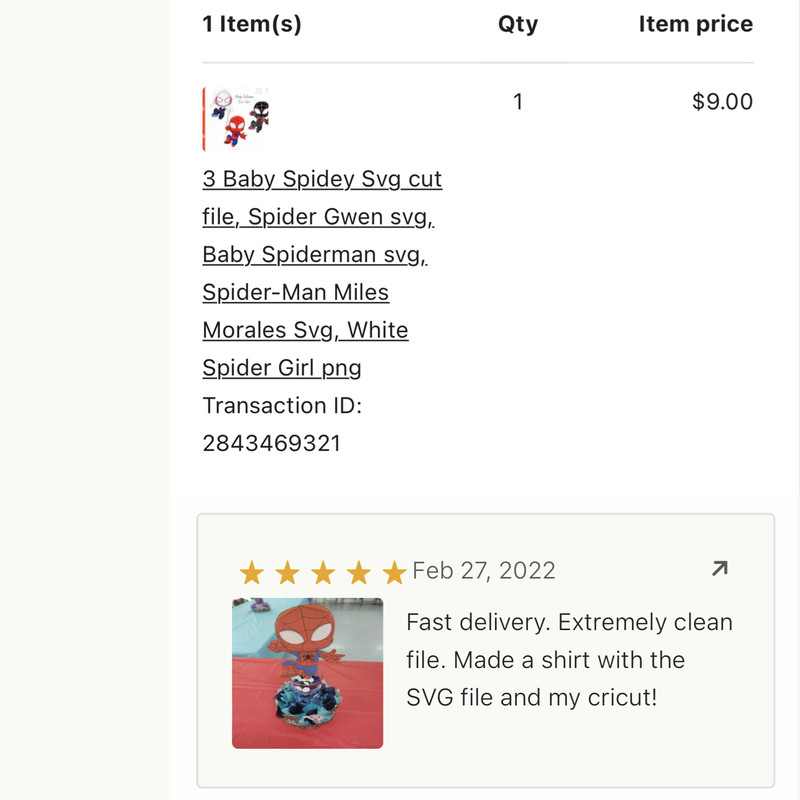Screen dimensions: 800x800
Task: Open the Baby Spidey product thumbnail
Action: coord(236,119)
